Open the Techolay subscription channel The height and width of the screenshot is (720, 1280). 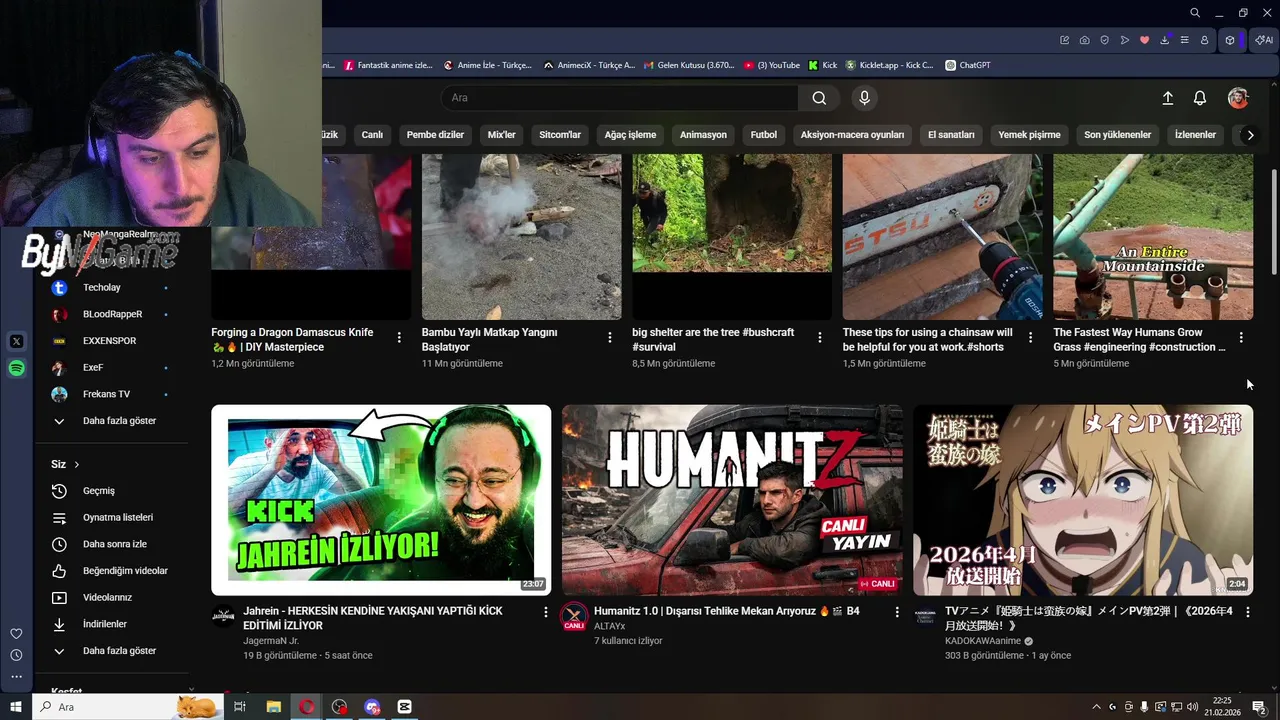pyautogui.click(x=112, y=288)
